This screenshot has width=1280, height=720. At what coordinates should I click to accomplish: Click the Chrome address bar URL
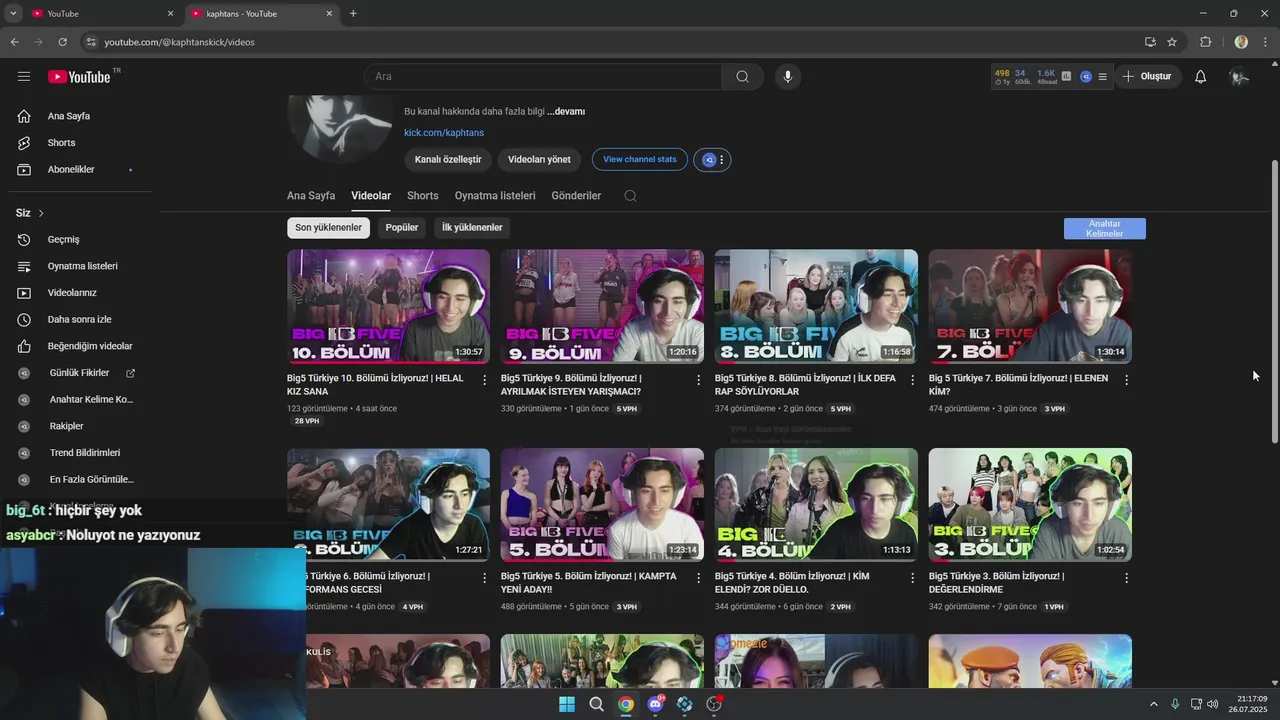(180, 42)
